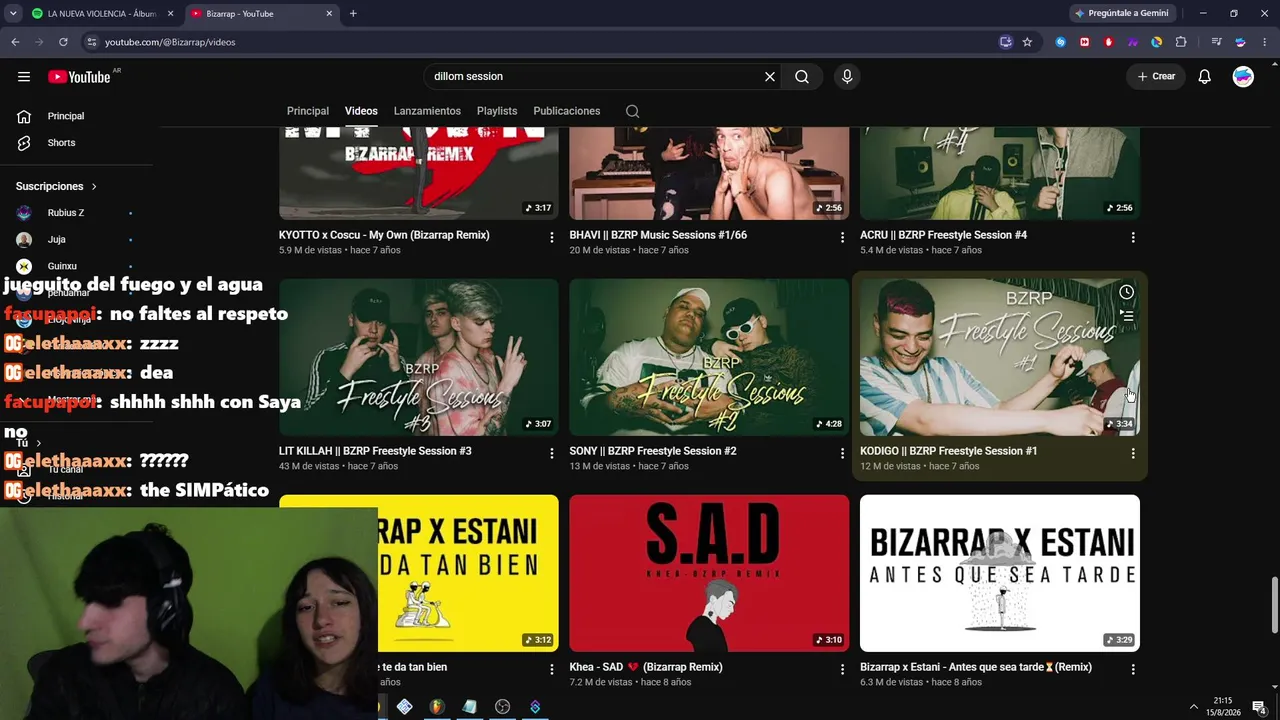Open options for Antes que sea tarde remix
Image resolution: width=1280 pixels, height=720 pixels.
1133,669
